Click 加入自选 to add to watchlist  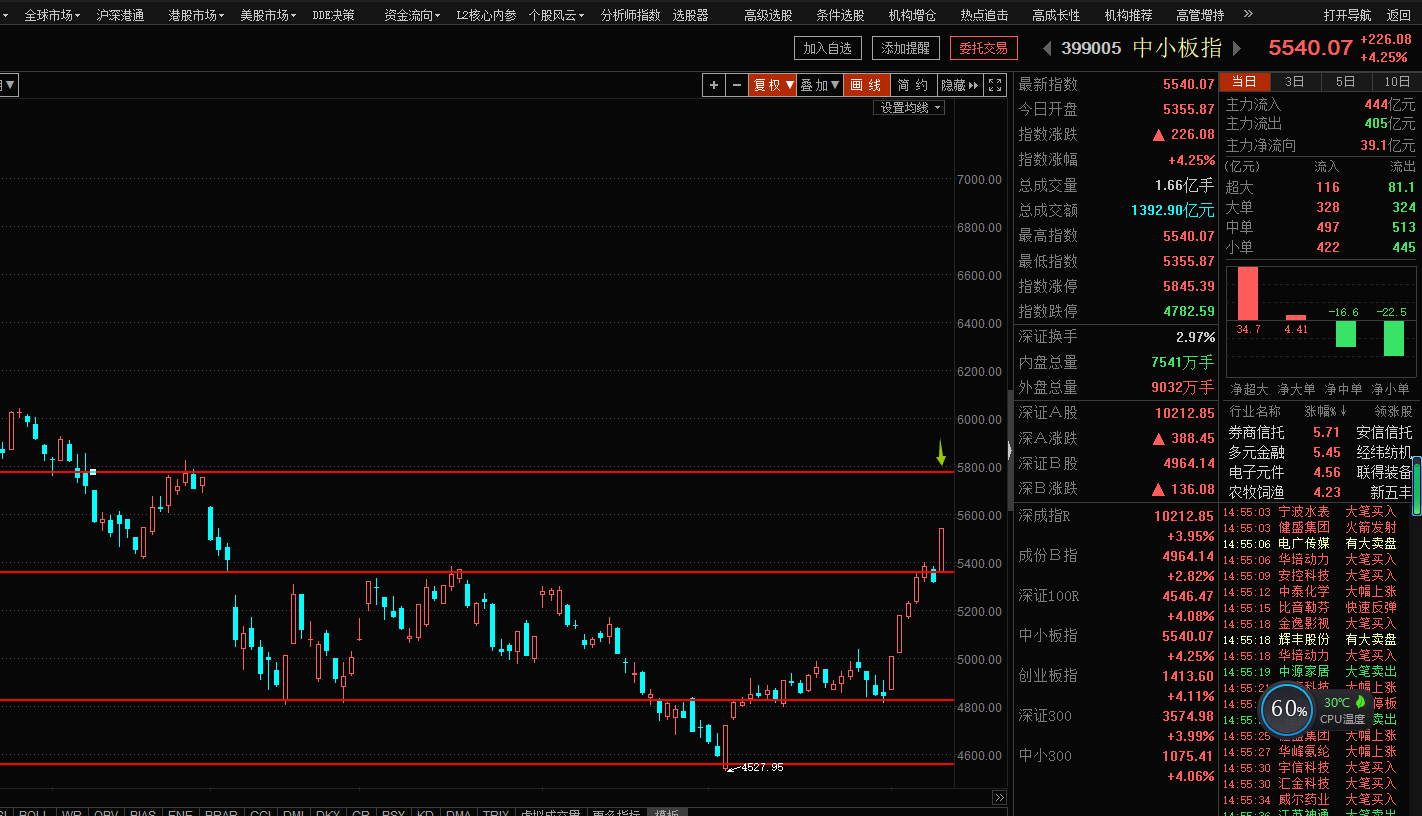[828, 48]
